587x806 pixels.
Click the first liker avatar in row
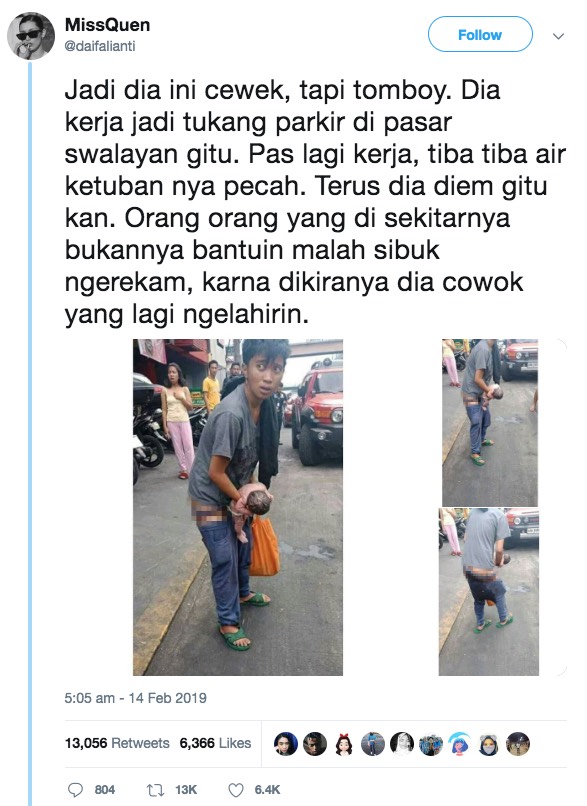point(286,743)
